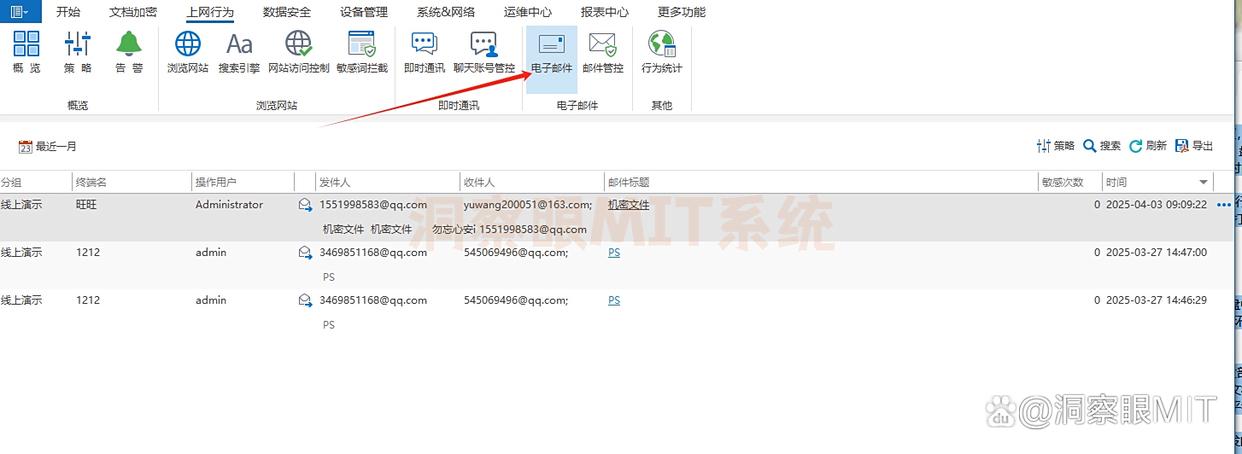Open the PS link in the 14:46:29 row
Image resolution: width=1242 pixels, height=454 pixels.
point(614,301)
